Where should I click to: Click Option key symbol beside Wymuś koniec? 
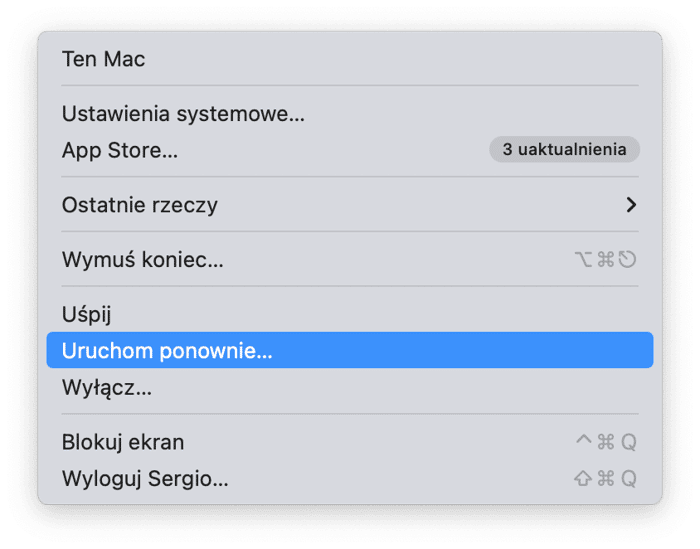(x=583, y=259)
